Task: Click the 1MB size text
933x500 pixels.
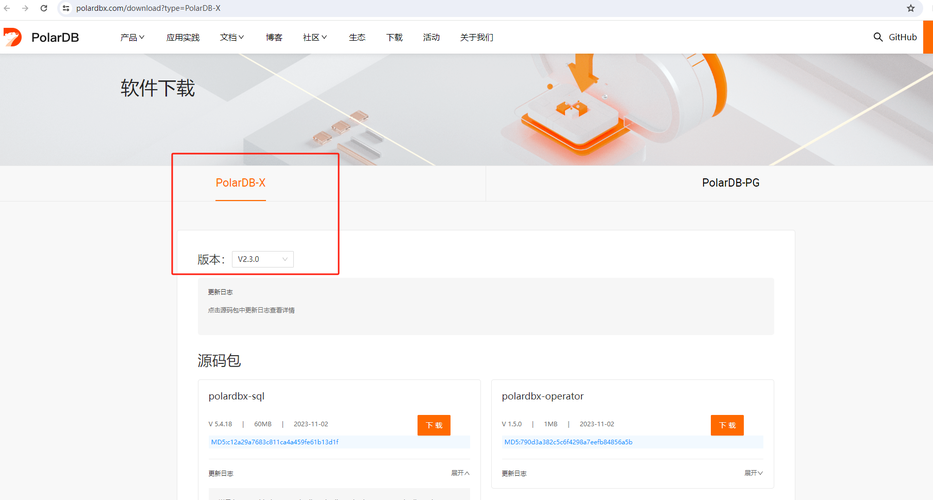Action: click(x=550, y=424)
